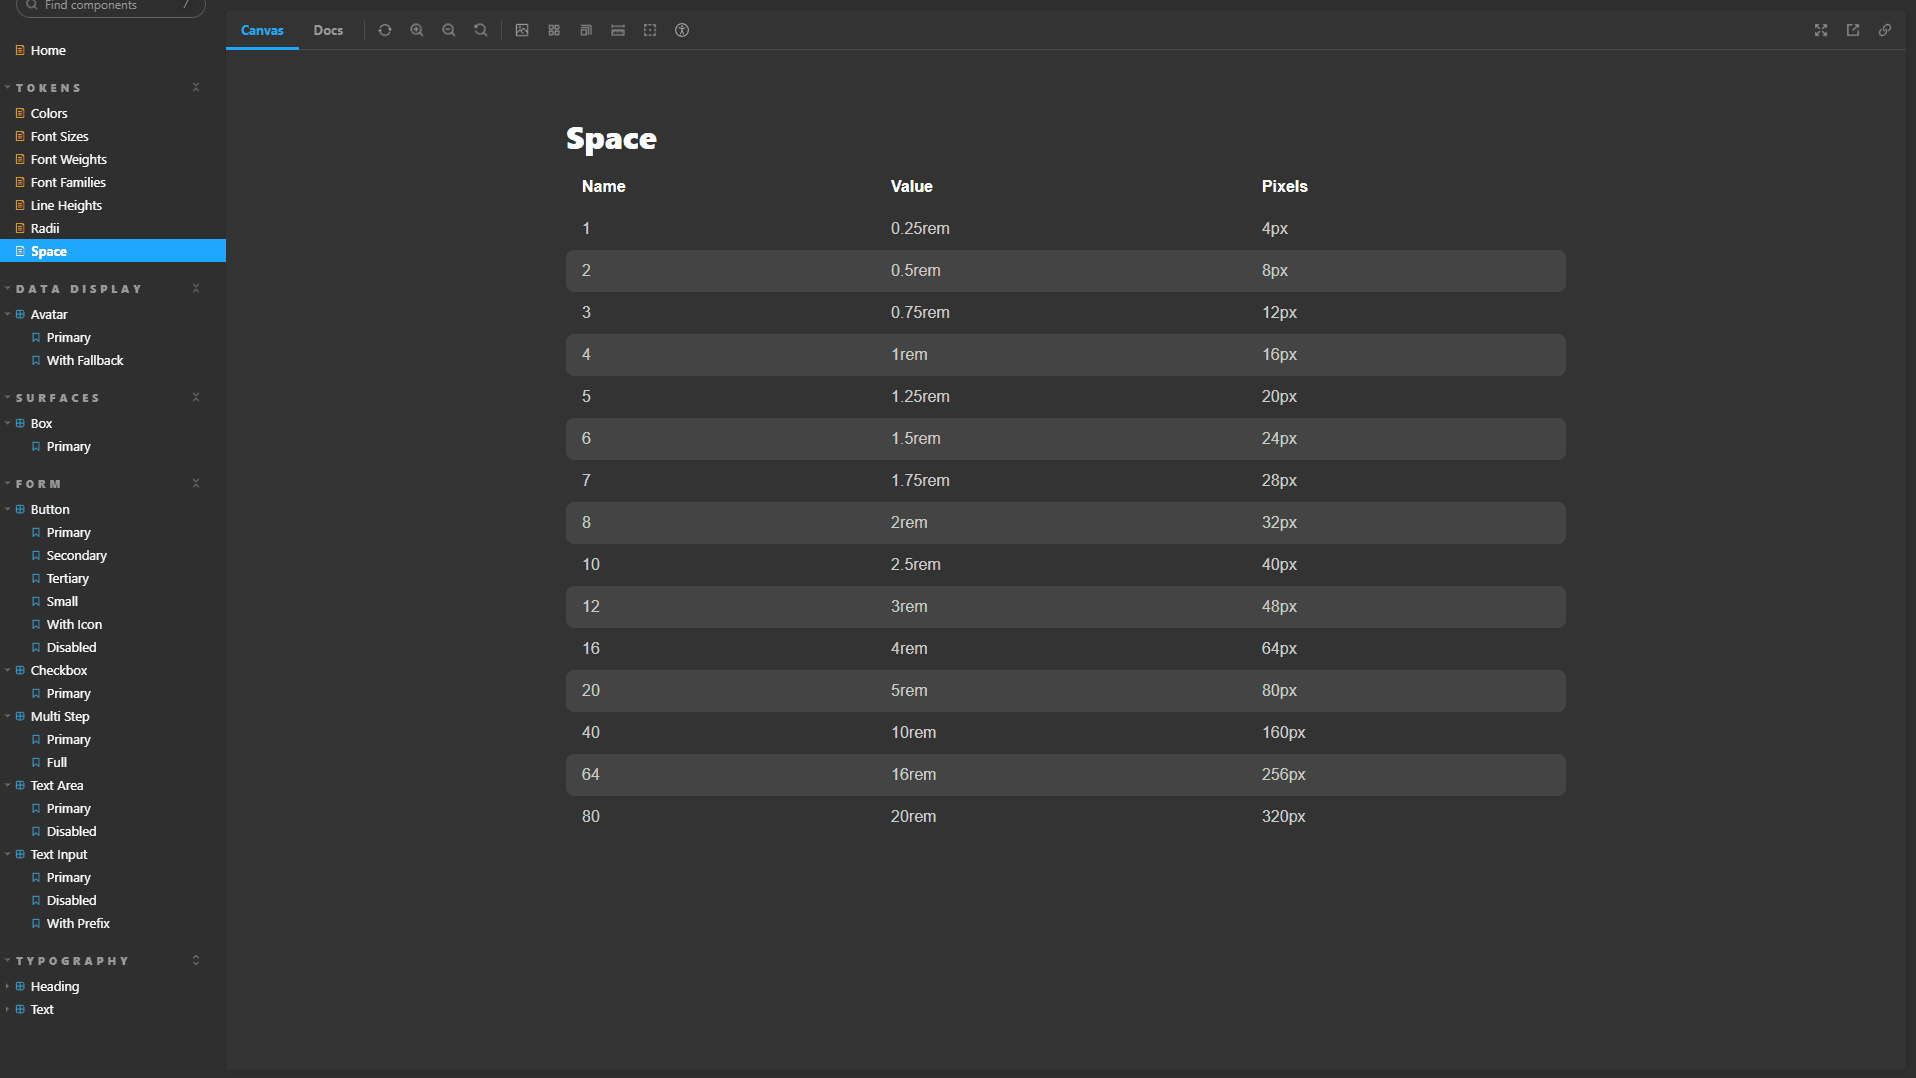The height and width of the screenshot is (1078, 1916).
Task: Collapse the Text Input component group
Action: (x=59, y=854)
